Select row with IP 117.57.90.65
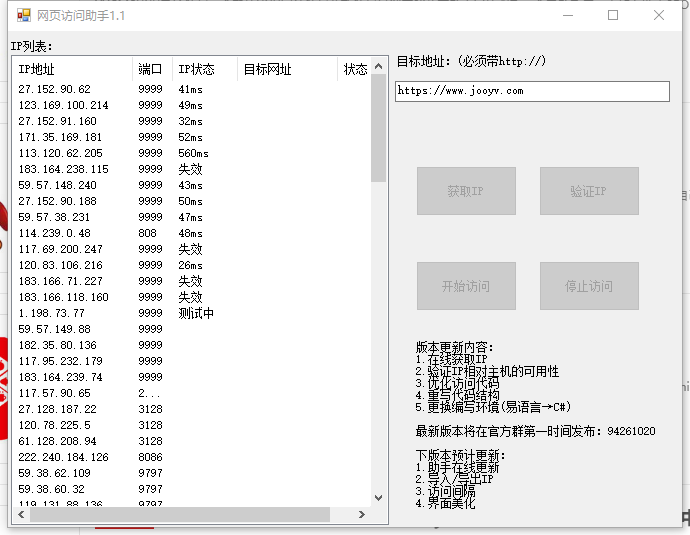Image resolution: width=690 pixels, height=535 pixels. tap(192, 393)
